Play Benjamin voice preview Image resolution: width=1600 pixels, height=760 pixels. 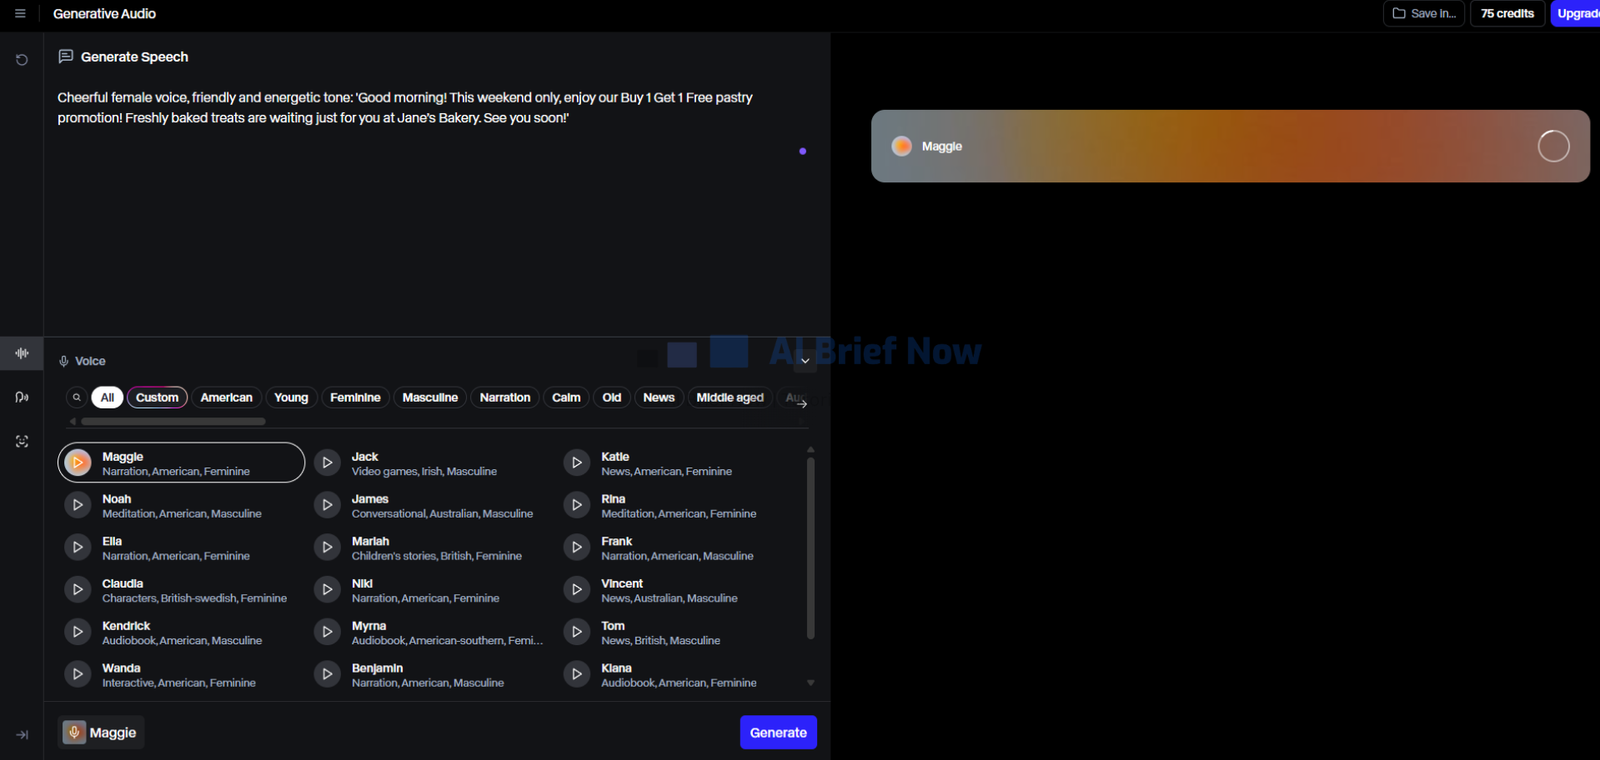(x=327, y=674)
